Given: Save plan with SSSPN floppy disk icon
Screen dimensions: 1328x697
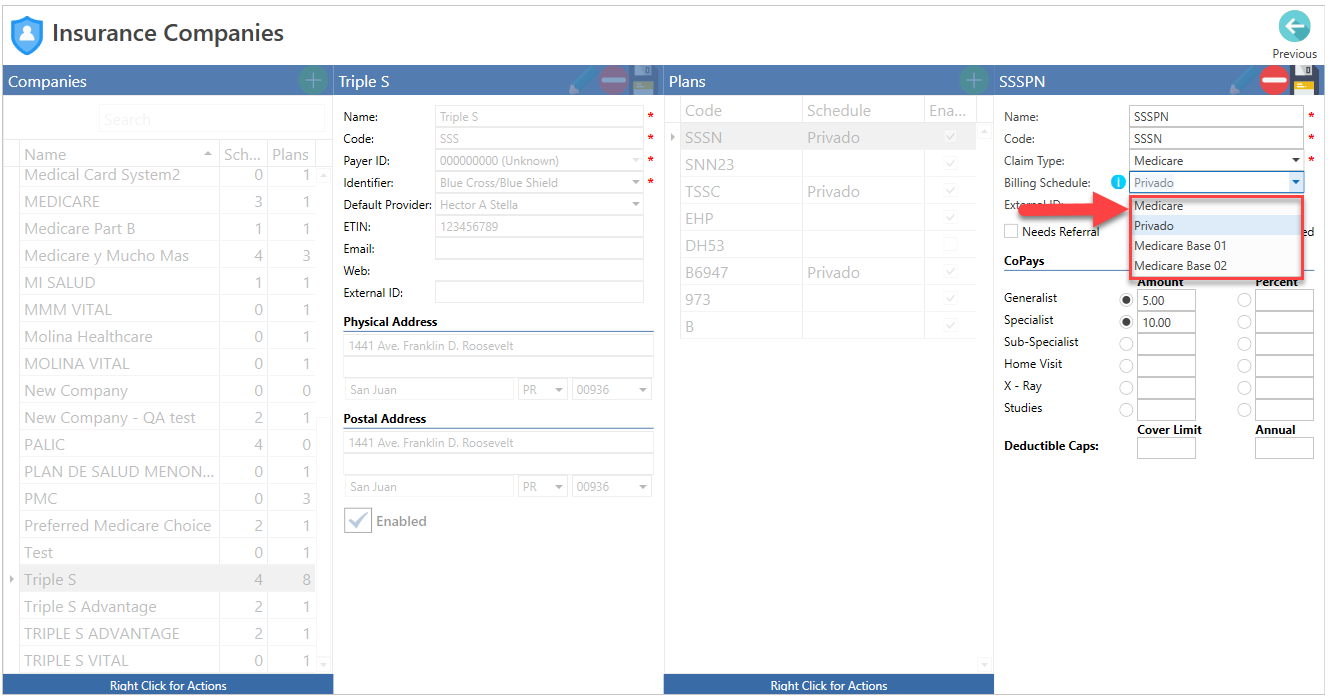Looking at the screenshot, I should click(x=1305, y=81).
